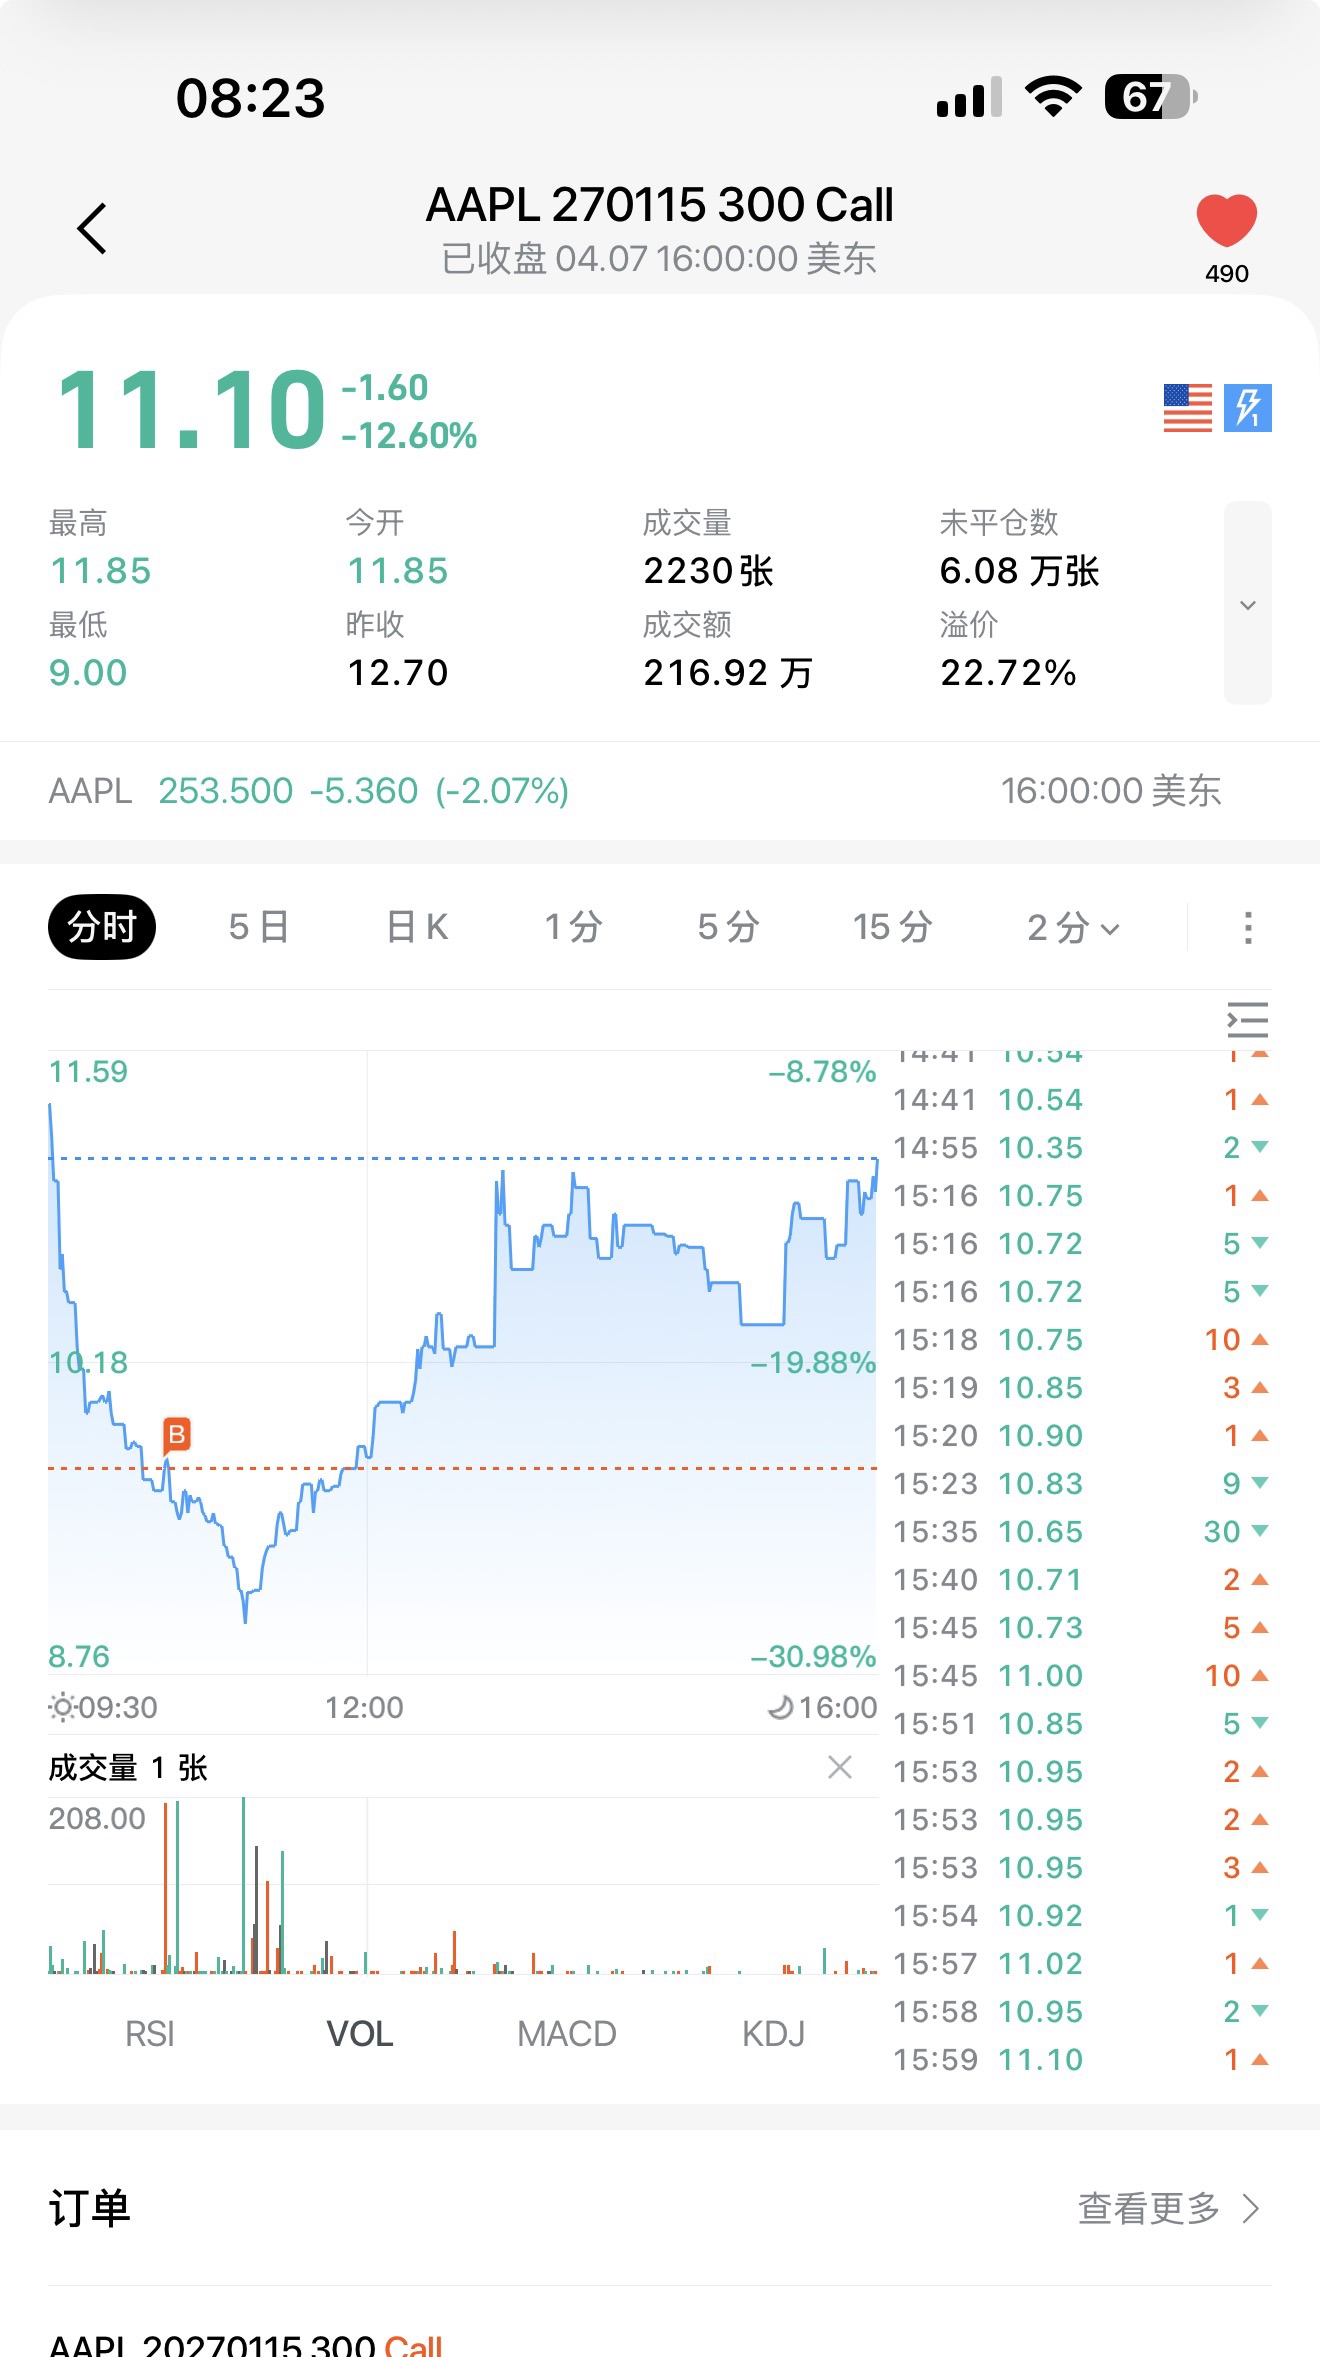Open the three-dot chart options menu
This screenshot has width=1320, height=2357.
click(1247, 927)
